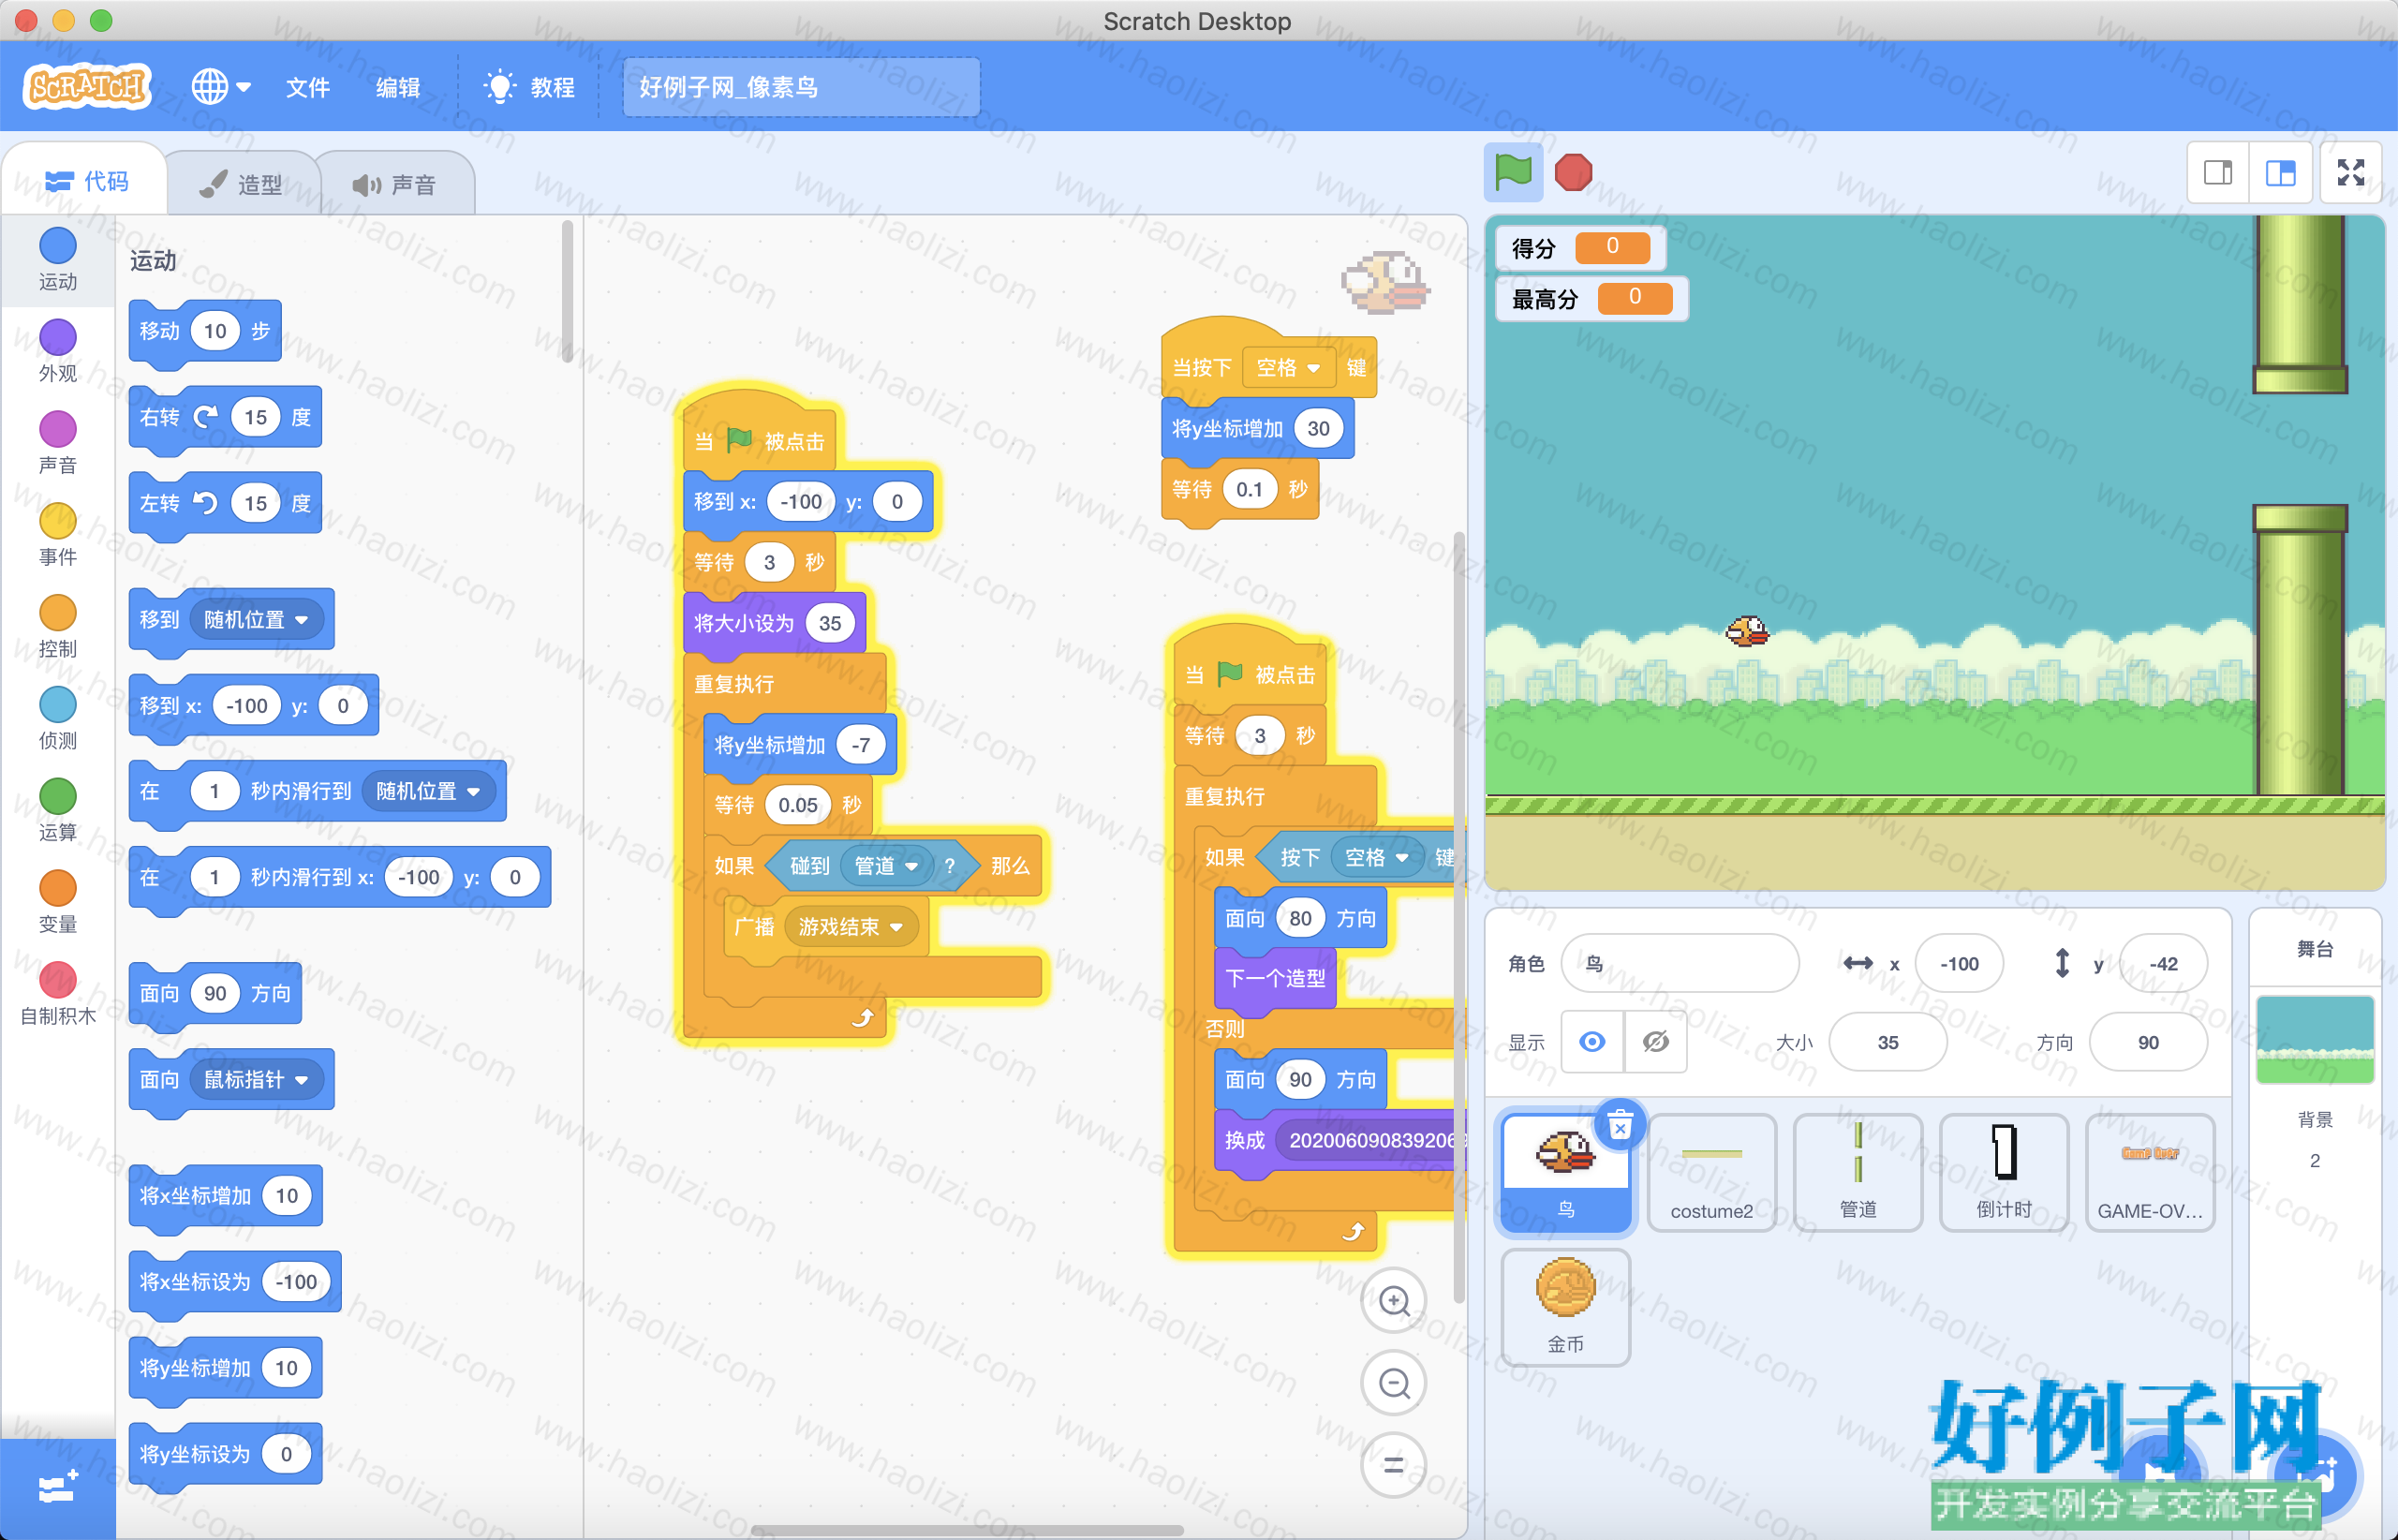The height and width of the screenshot is (1540, 2398).
Task: Edit the 0.05 seconds value in 等待 block
Action: point(797,805)
